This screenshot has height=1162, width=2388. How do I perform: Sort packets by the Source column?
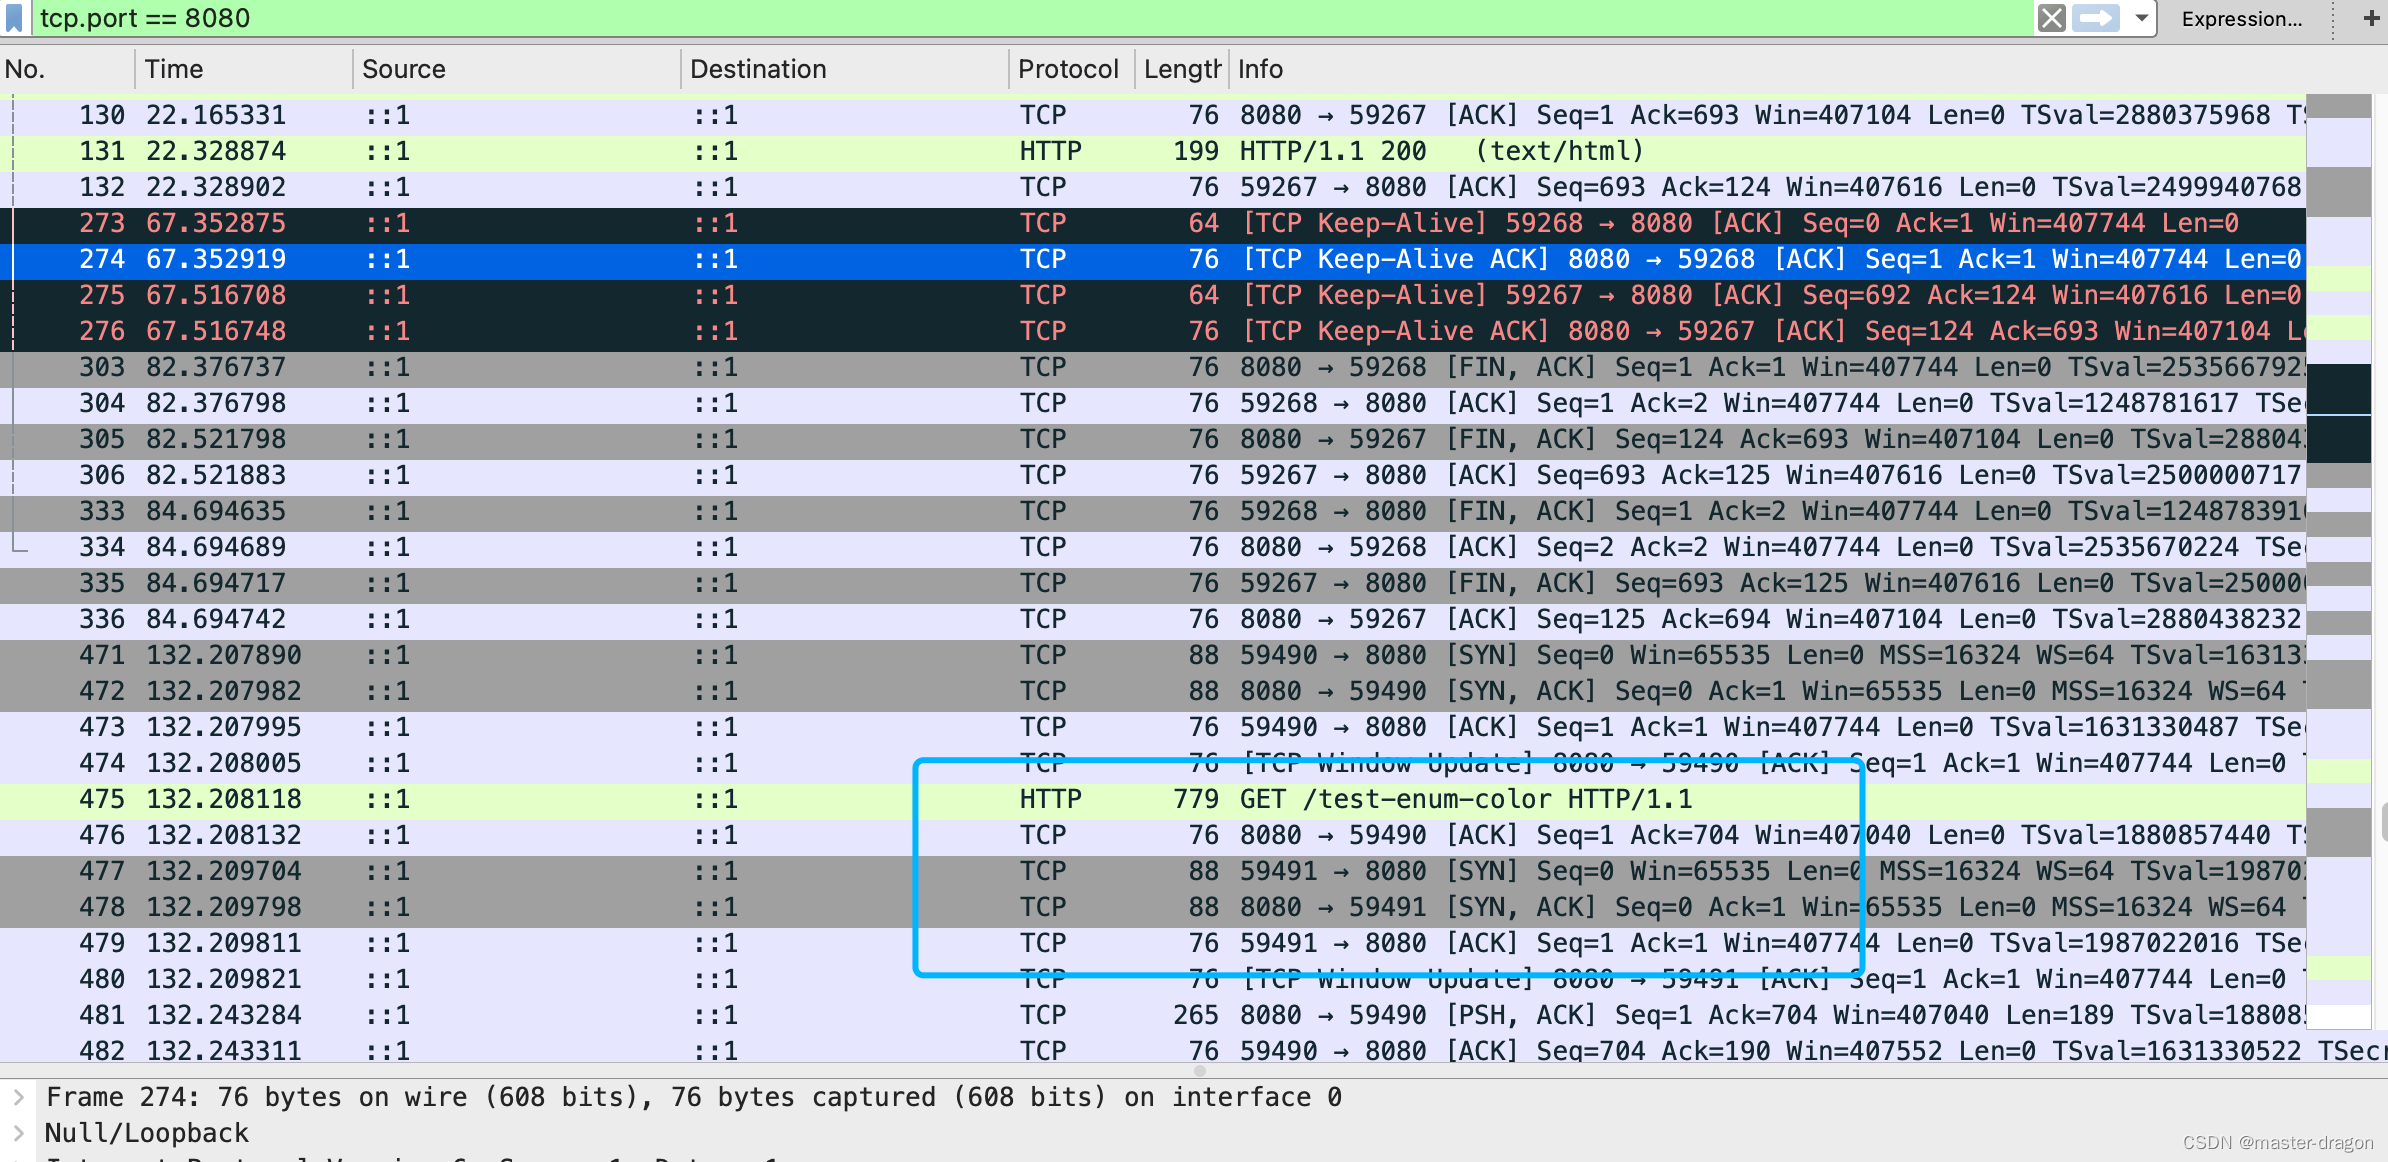[516, 69]
